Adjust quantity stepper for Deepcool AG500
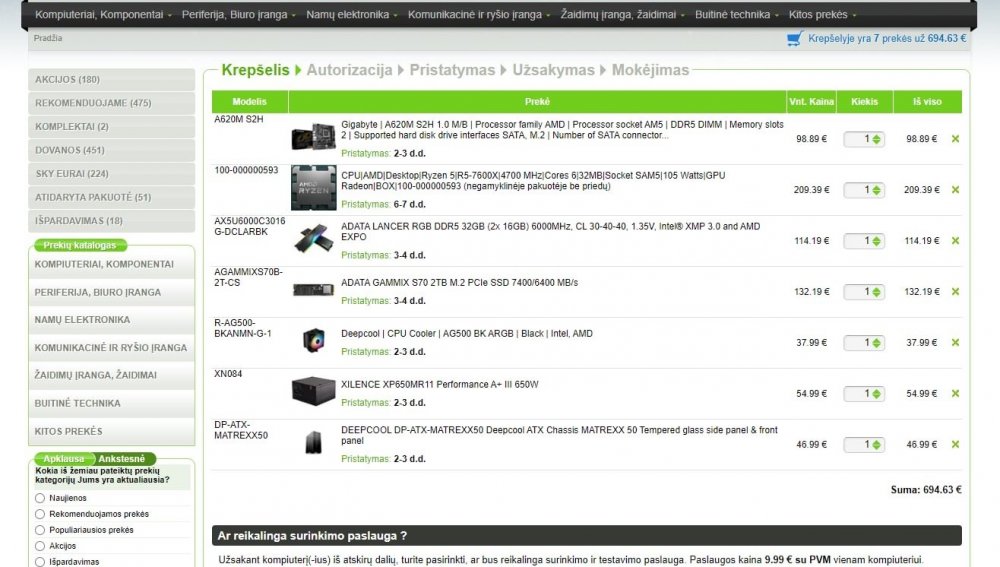This screenshot has width=1000, height=567. (x=876, y=343)
